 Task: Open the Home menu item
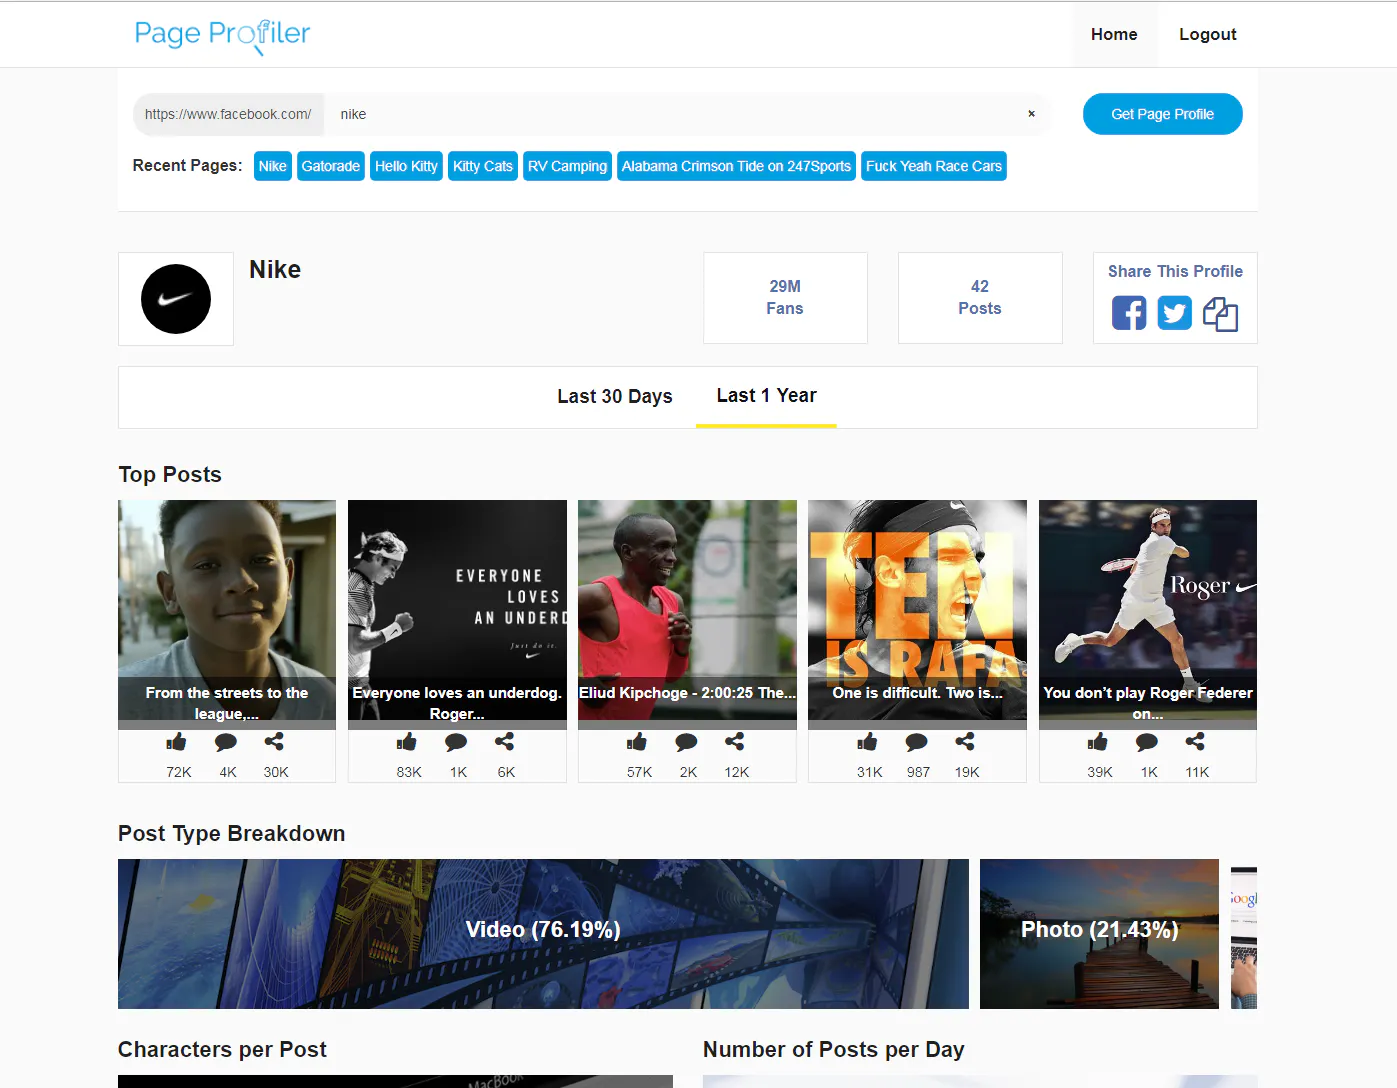coord(1114,34)
